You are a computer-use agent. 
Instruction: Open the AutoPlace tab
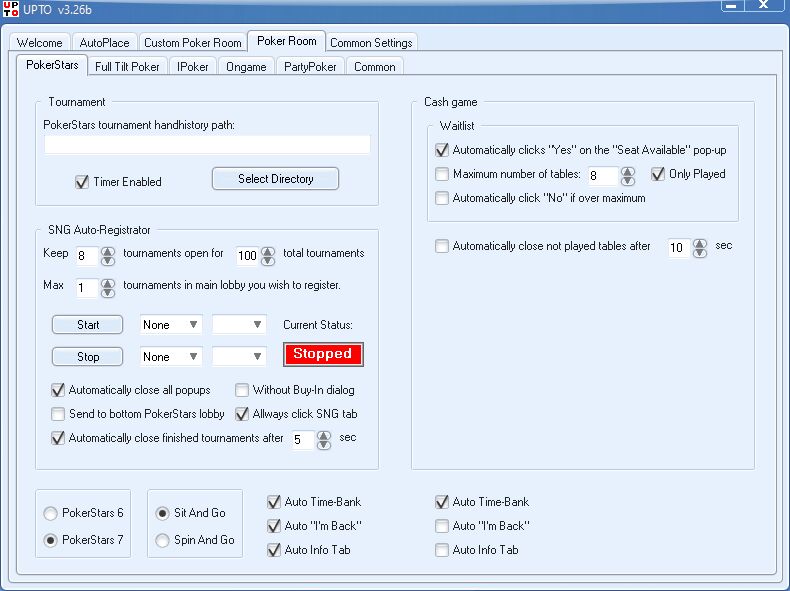[x=104, y=42]
